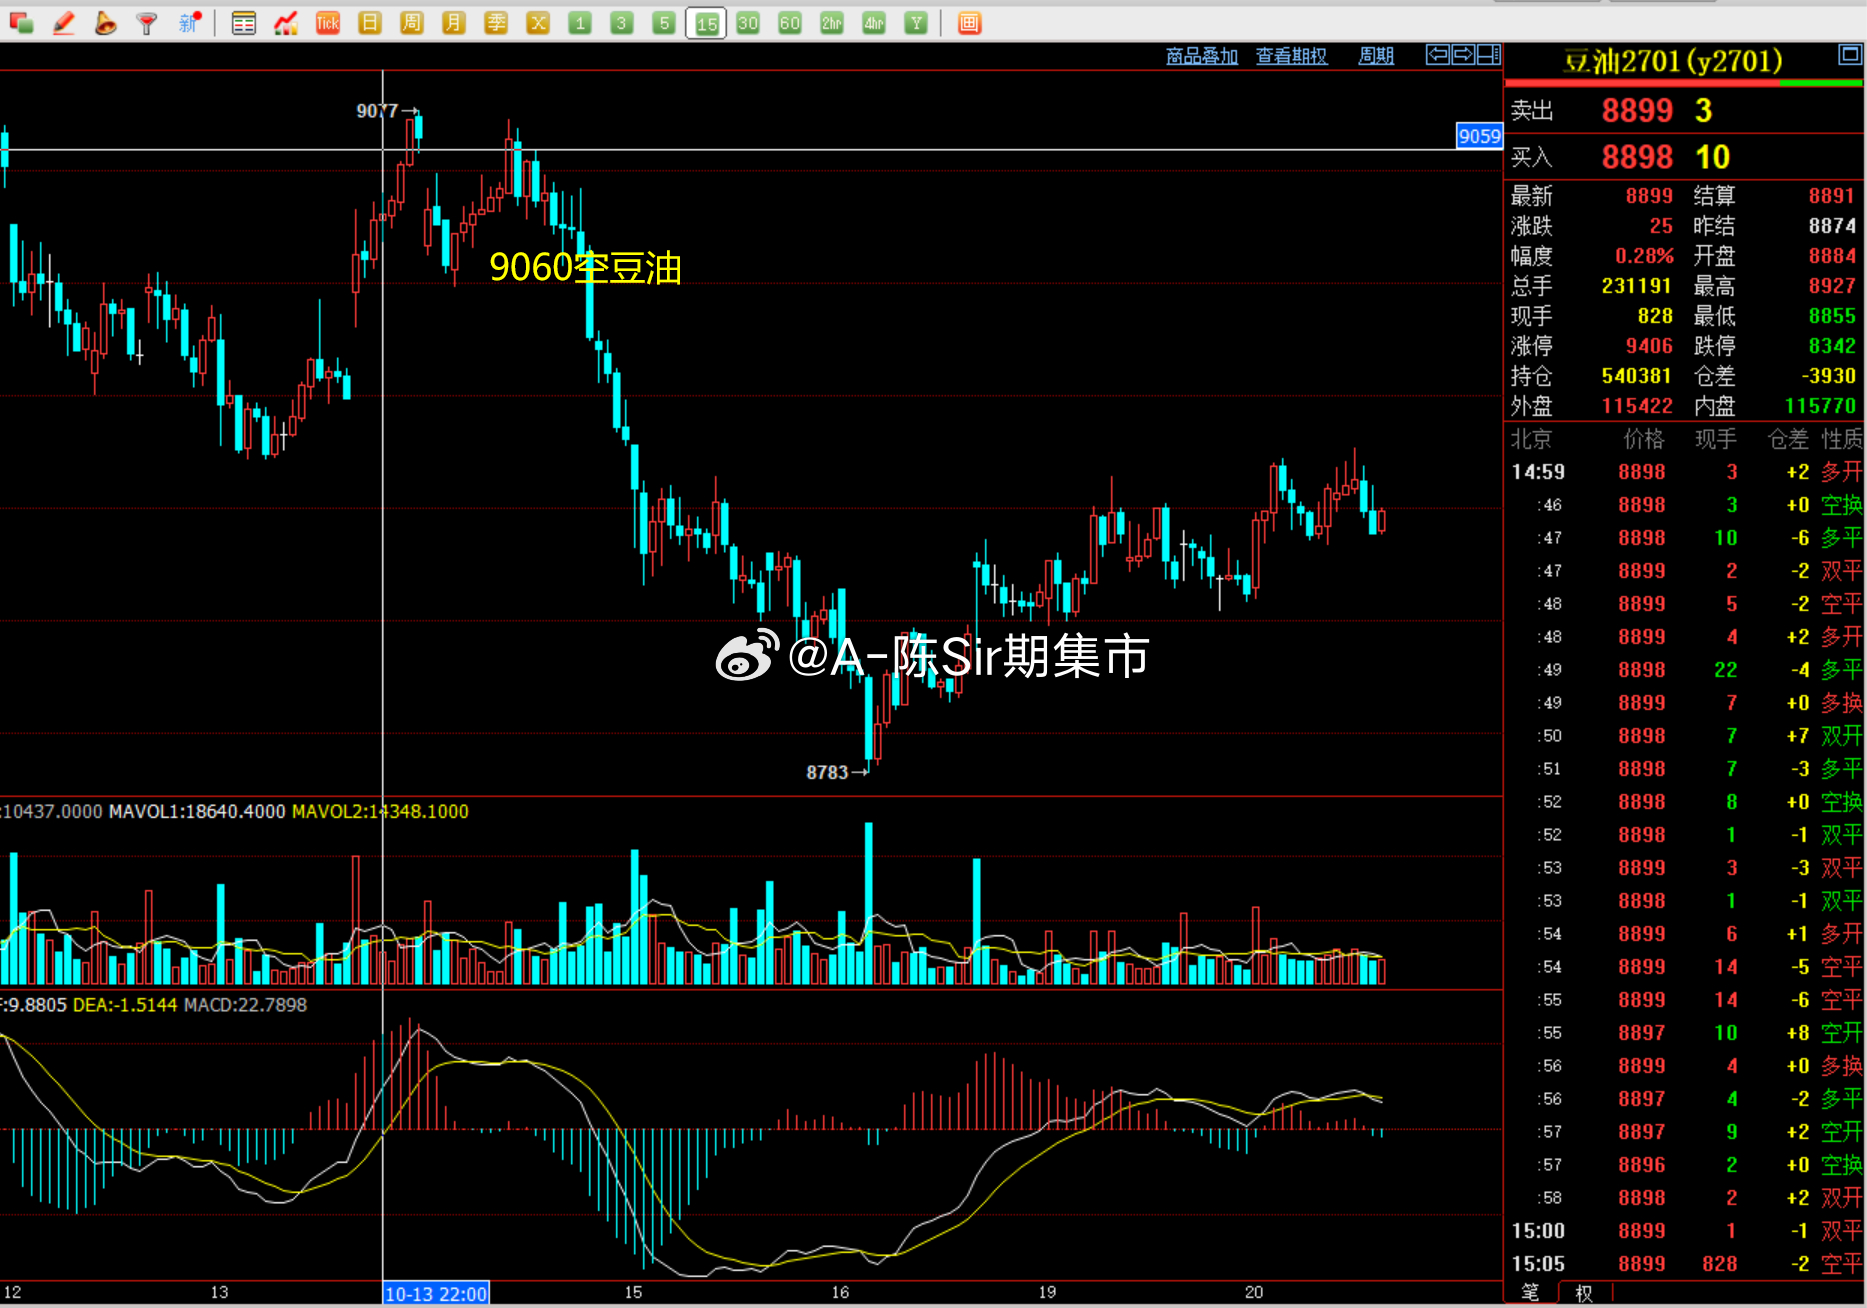Open the 商品叠加 overlay link
The height and width of the screenshot is (1308, 1867).
1202,56
